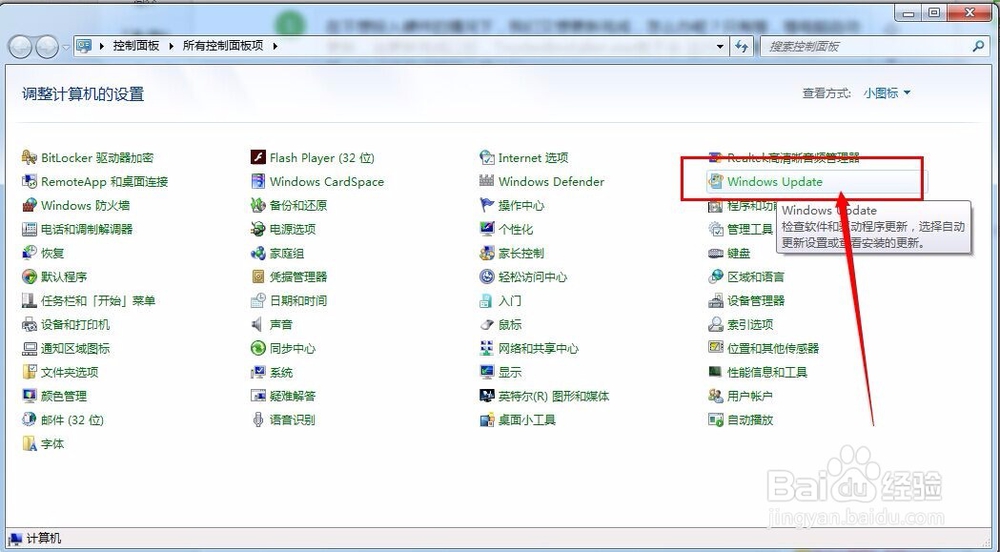This screenshot has height=552, width=1000.
Task: Open the 凭据管理器 icon
Action: click(258, 277)
